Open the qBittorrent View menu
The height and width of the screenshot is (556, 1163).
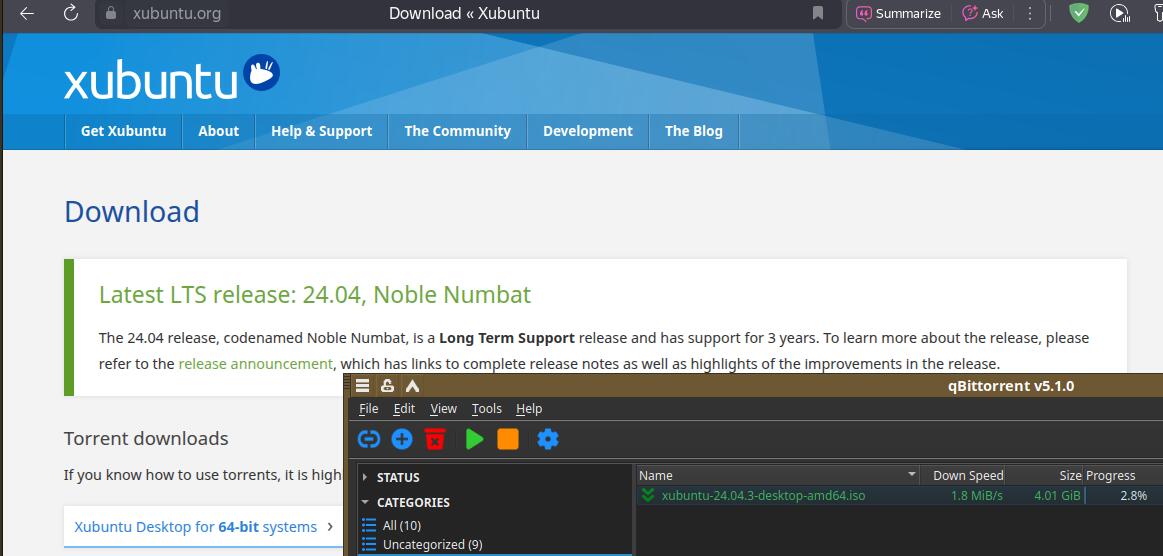point(444,408)
